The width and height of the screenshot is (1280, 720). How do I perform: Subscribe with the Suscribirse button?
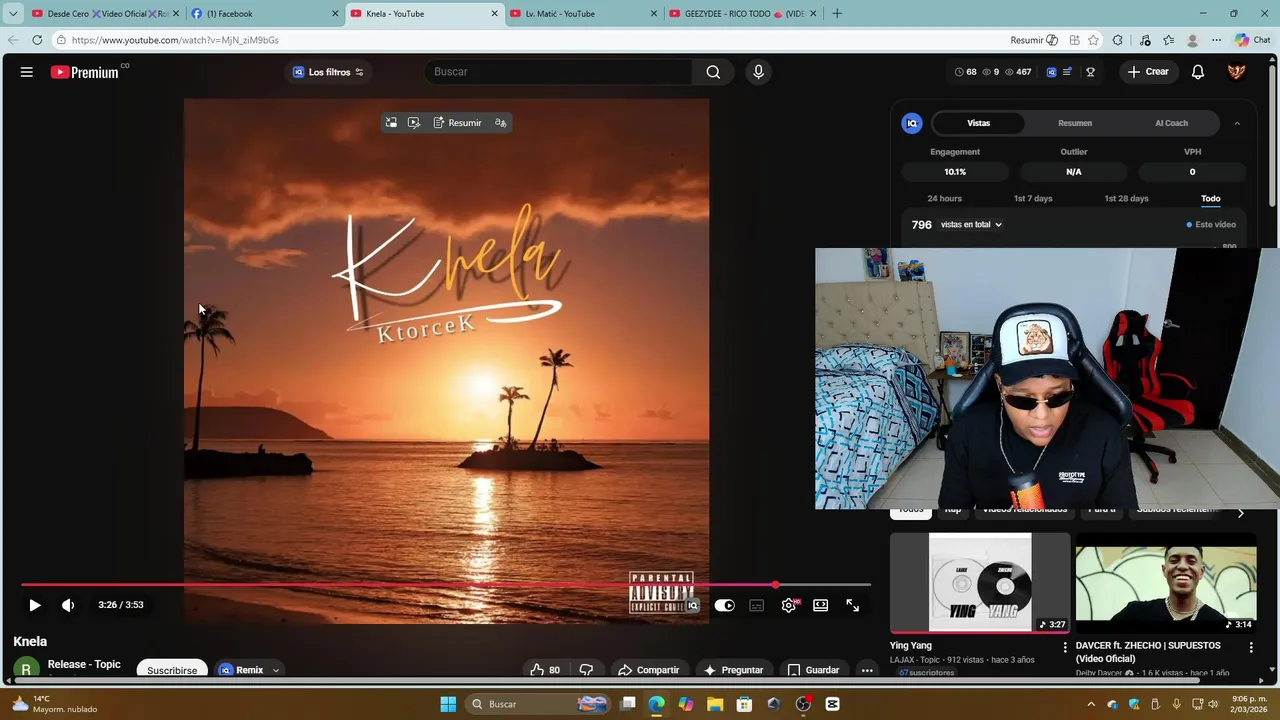point(172,670)
